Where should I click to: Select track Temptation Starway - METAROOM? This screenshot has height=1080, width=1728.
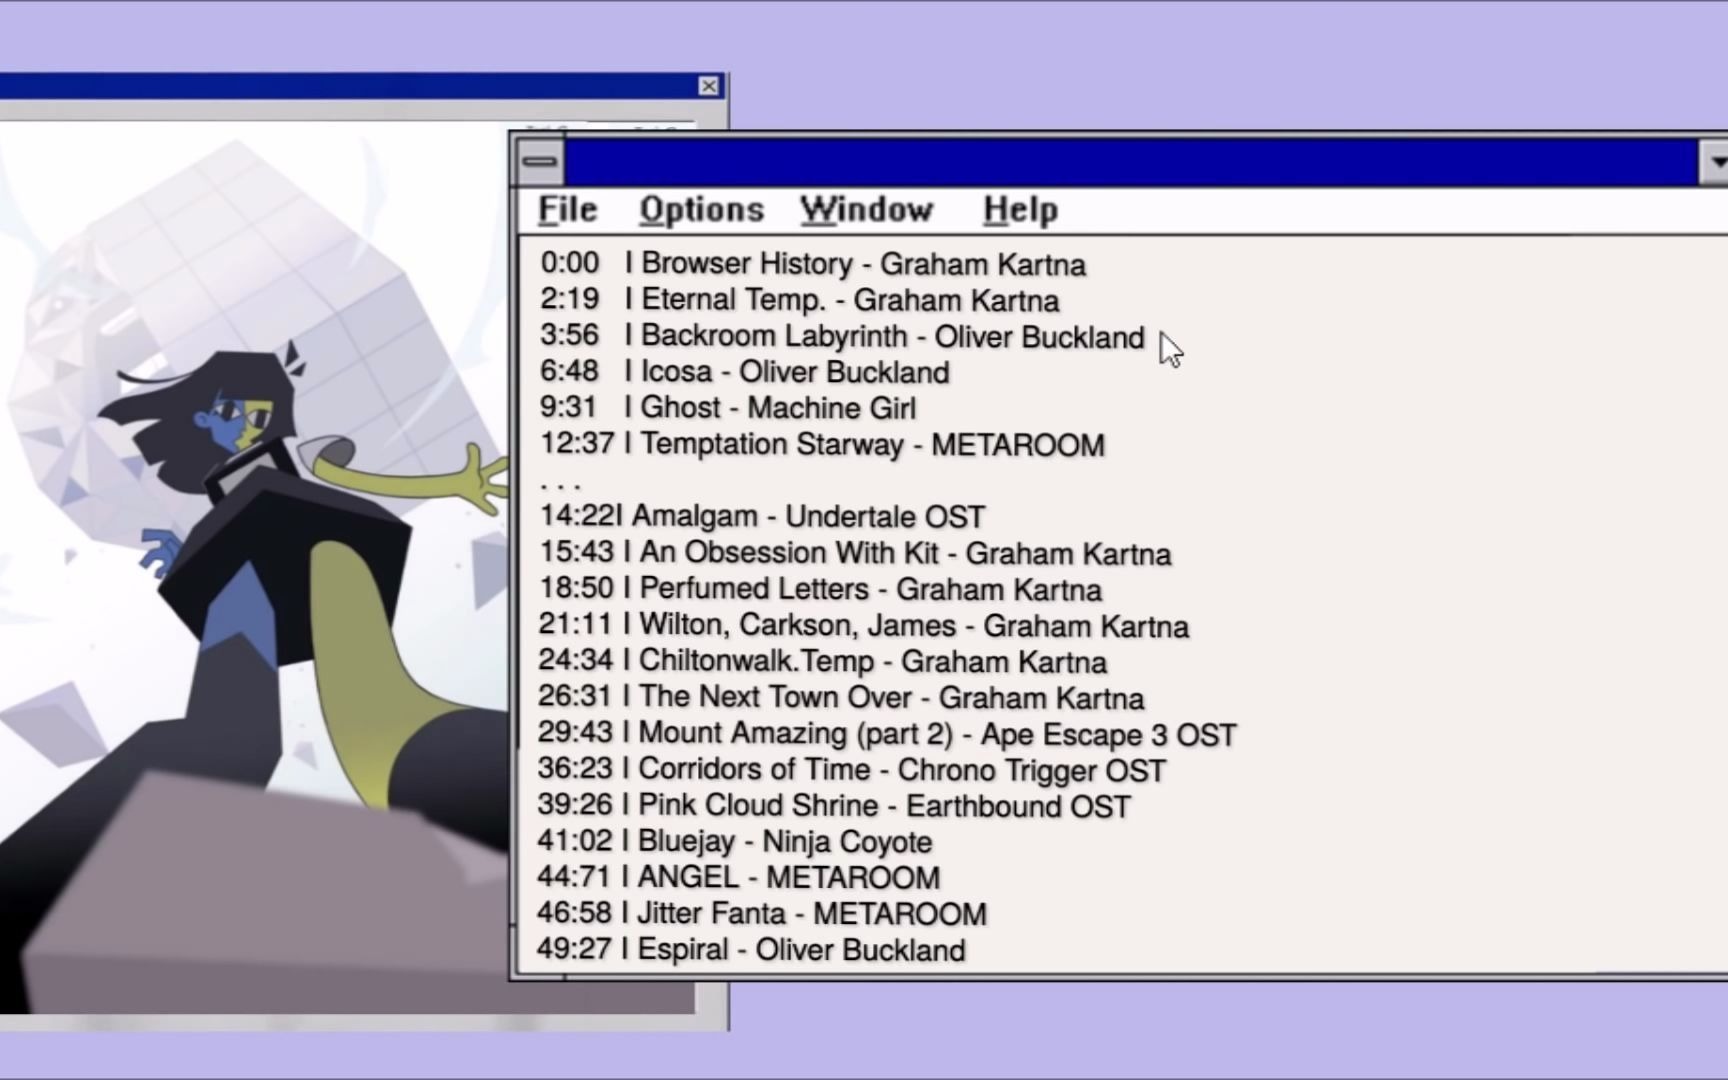tap(822, 444)
